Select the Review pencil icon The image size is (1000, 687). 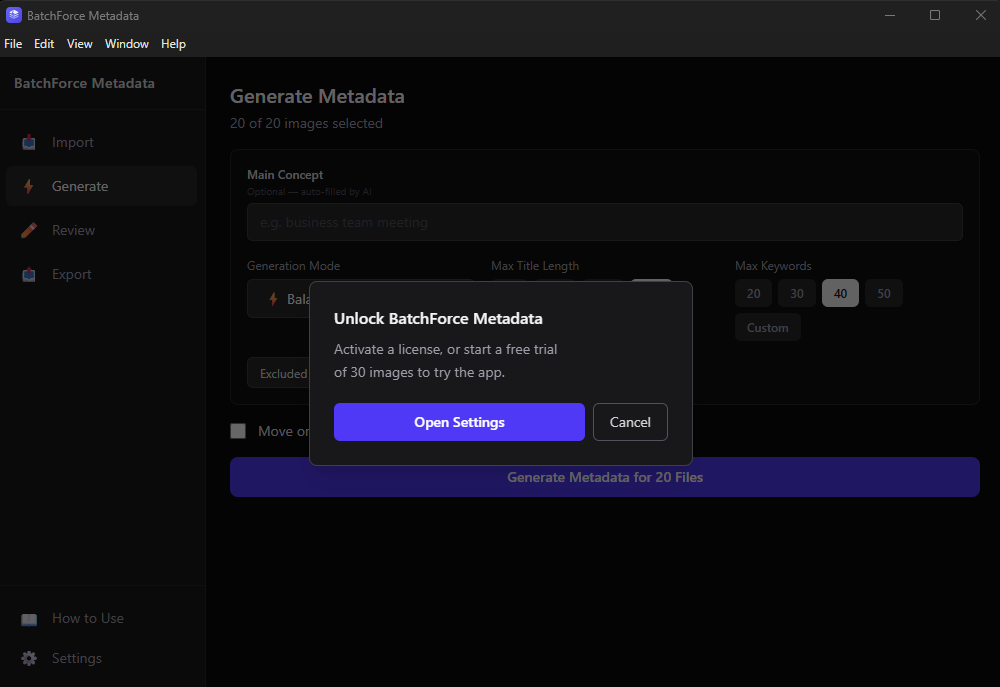tap(29, 230)
